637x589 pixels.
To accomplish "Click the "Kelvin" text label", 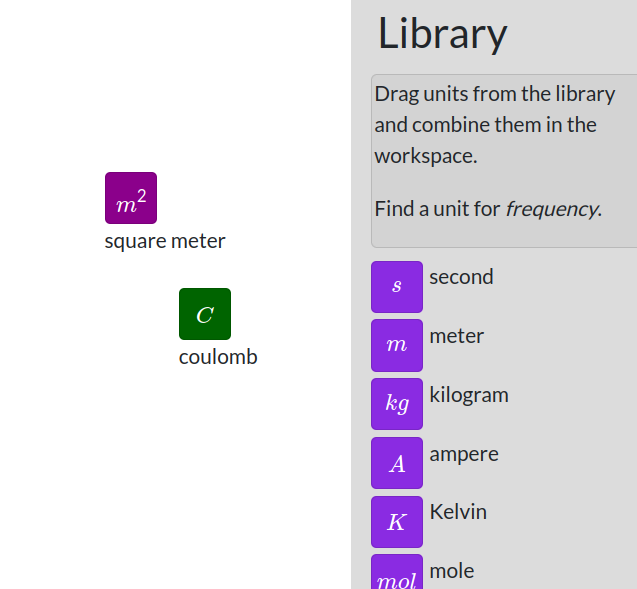I will pyautogui.click(x=458, y=512).
